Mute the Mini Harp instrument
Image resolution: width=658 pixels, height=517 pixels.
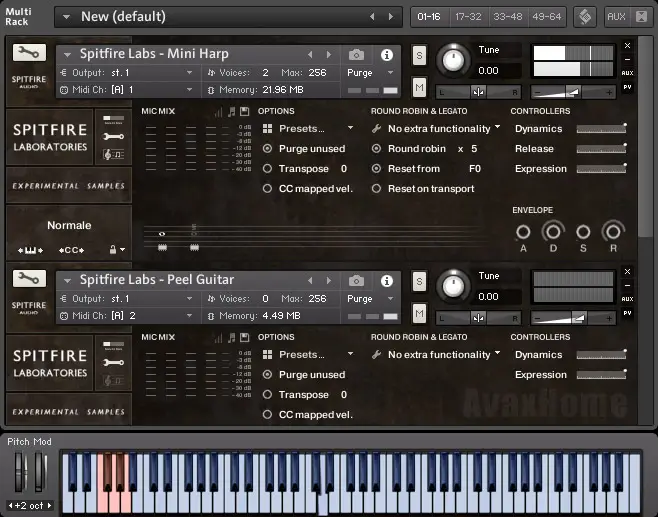[419, 87]
